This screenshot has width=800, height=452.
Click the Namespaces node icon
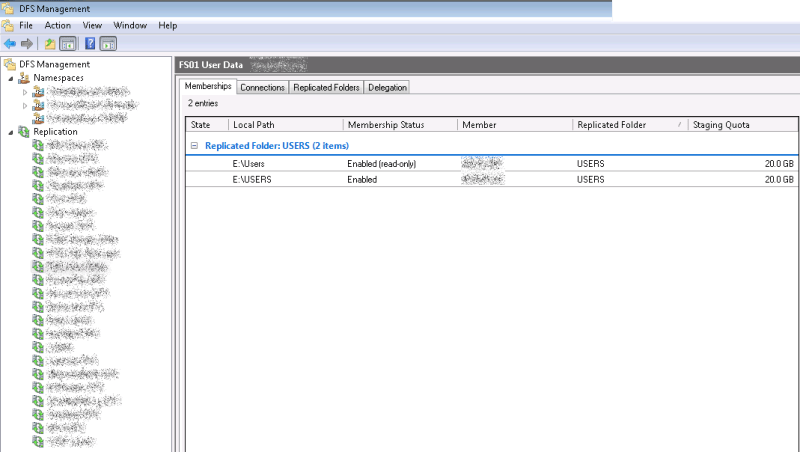click(x=24, y=78)
